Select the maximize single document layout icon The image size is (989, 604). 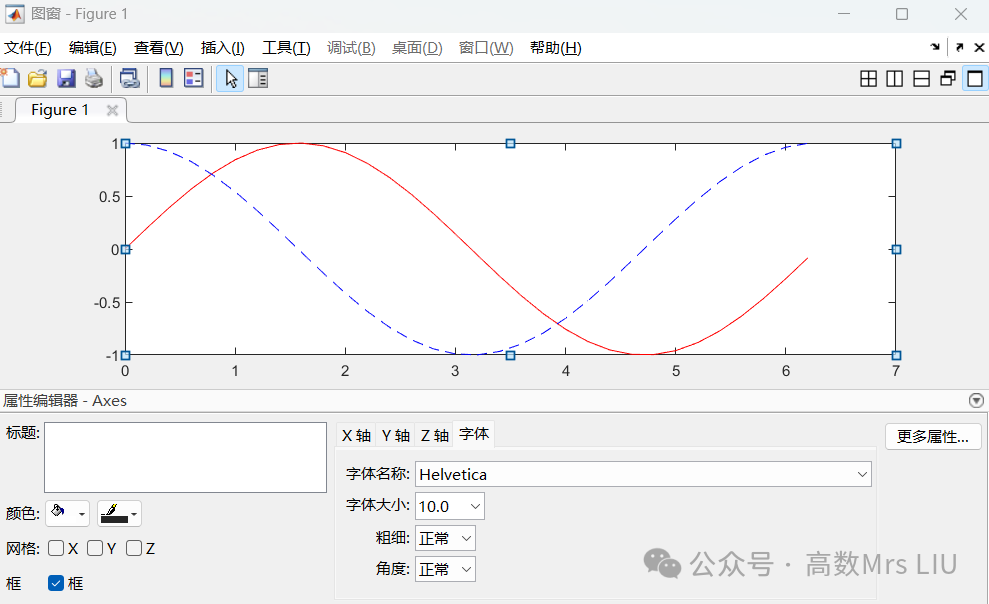click(975, 79)
